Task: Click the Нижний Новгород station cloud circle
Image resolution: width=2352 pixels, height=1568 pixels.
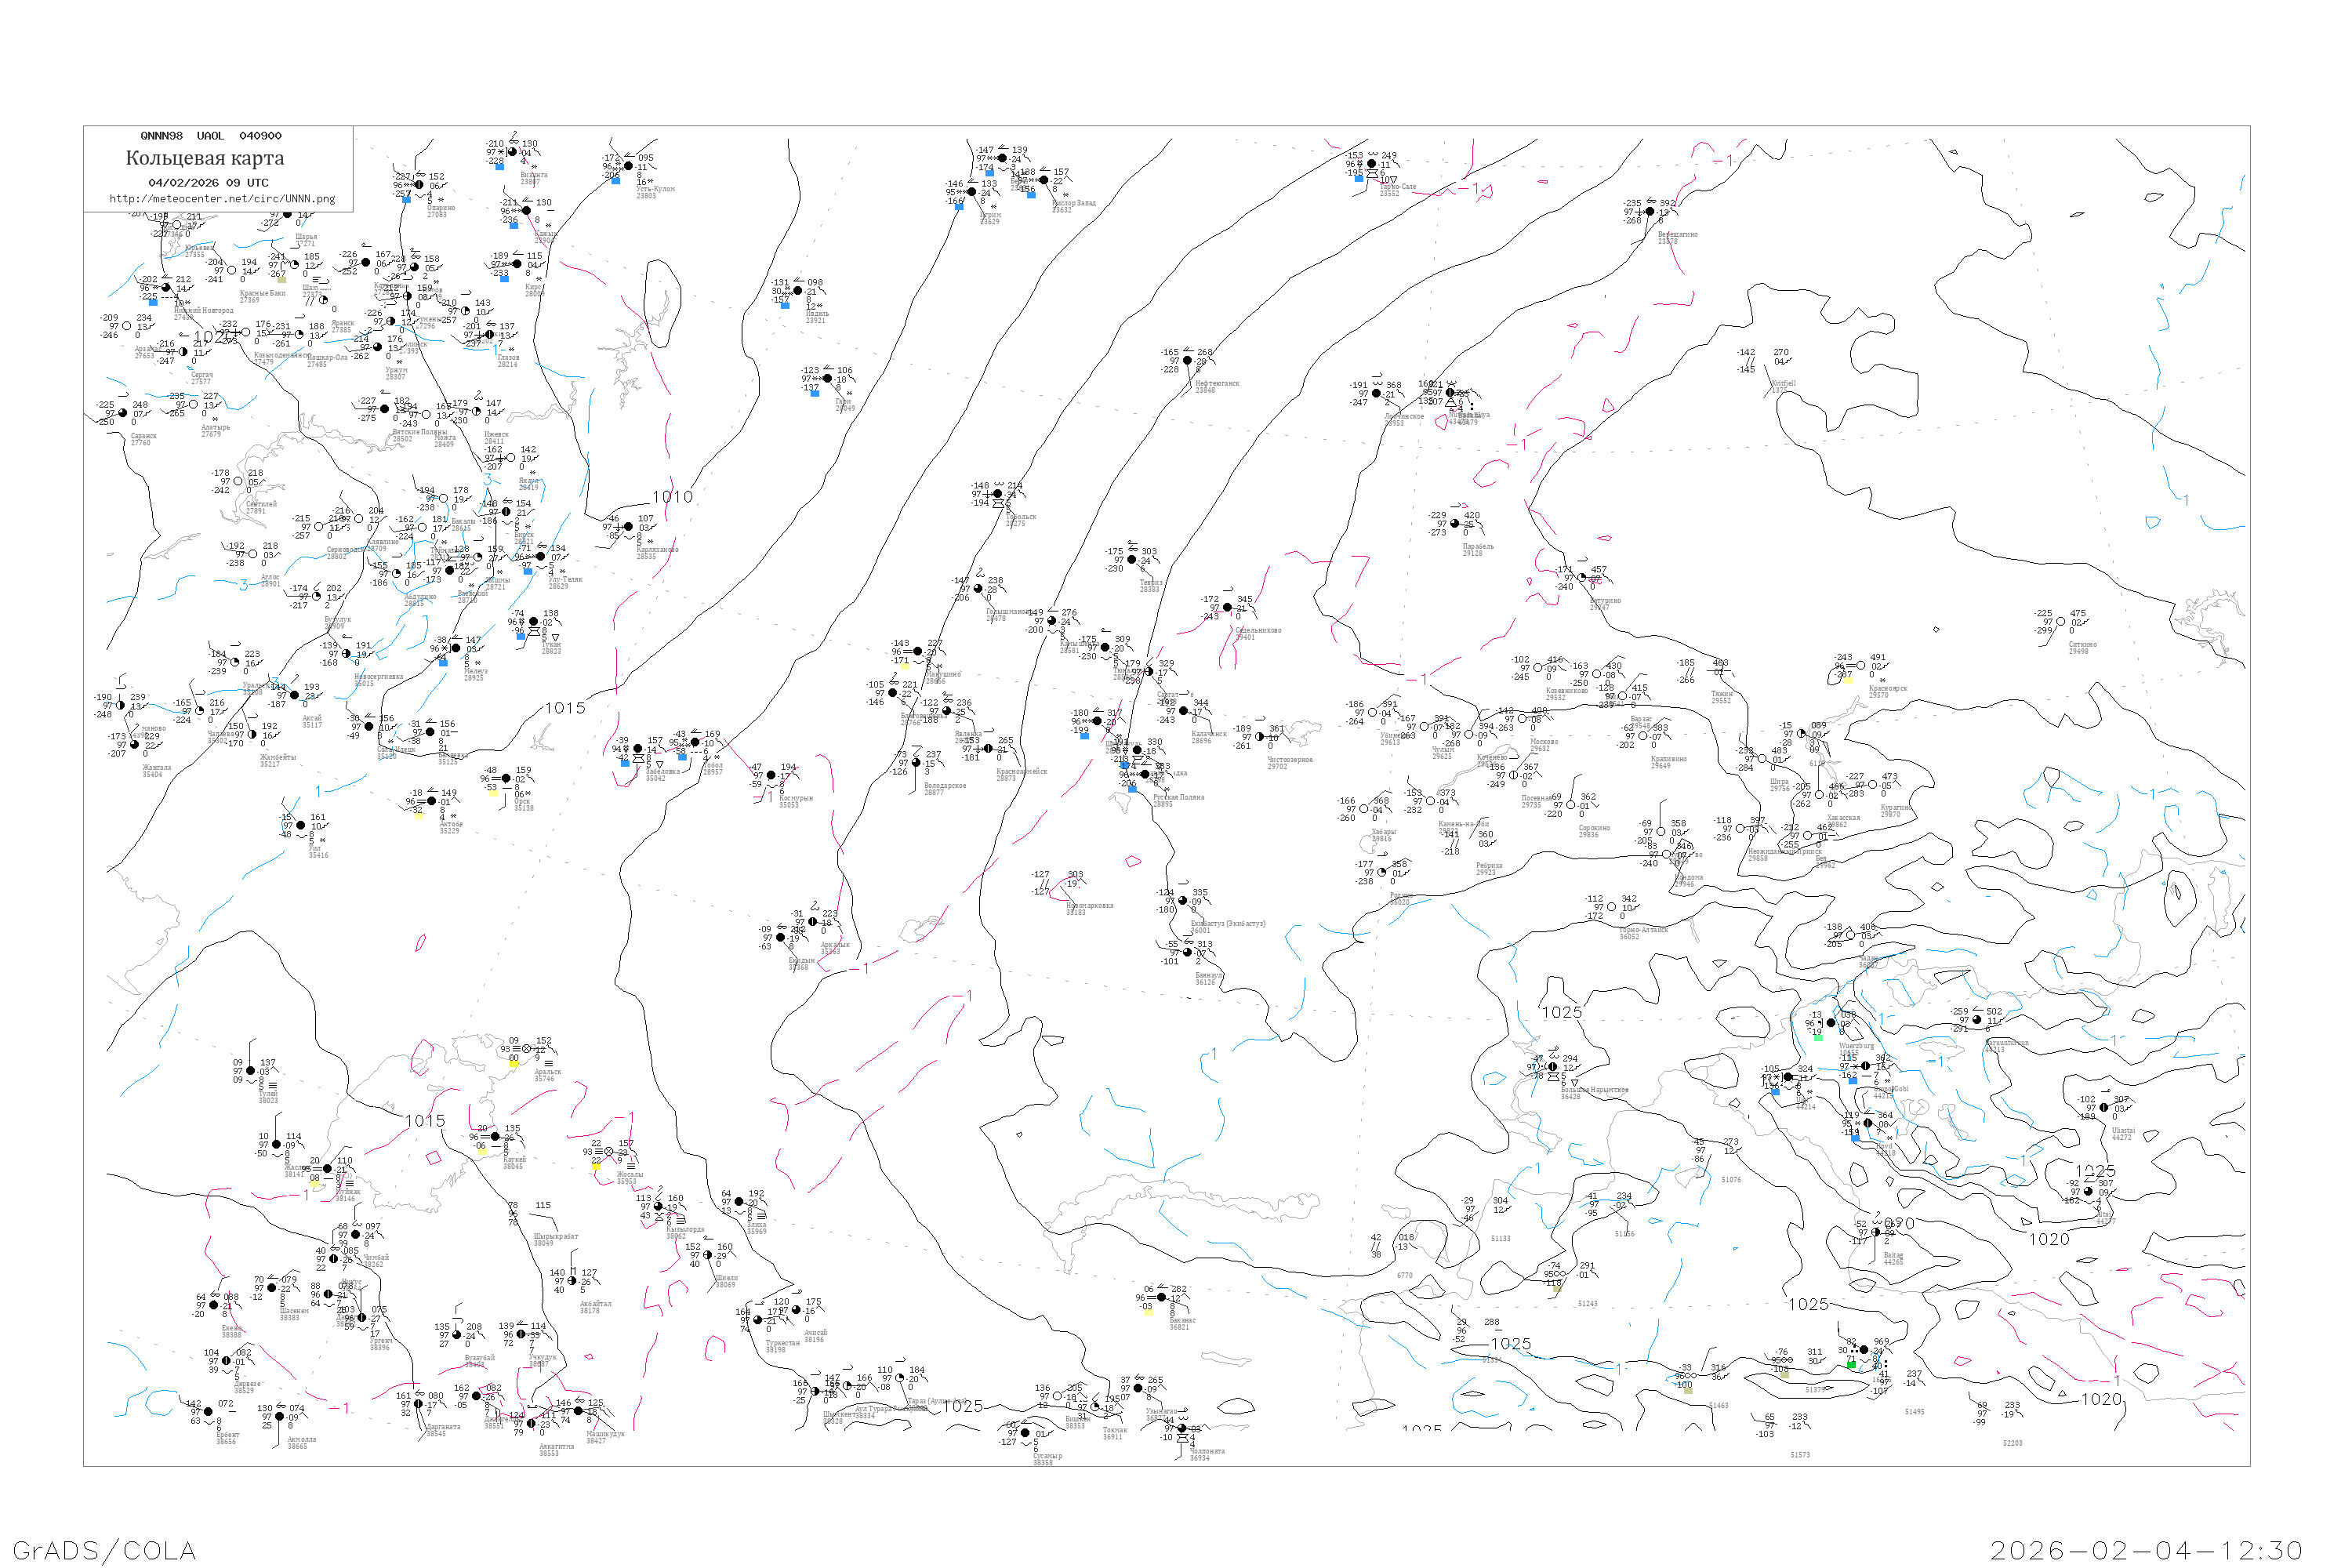Action: [166, 288]
